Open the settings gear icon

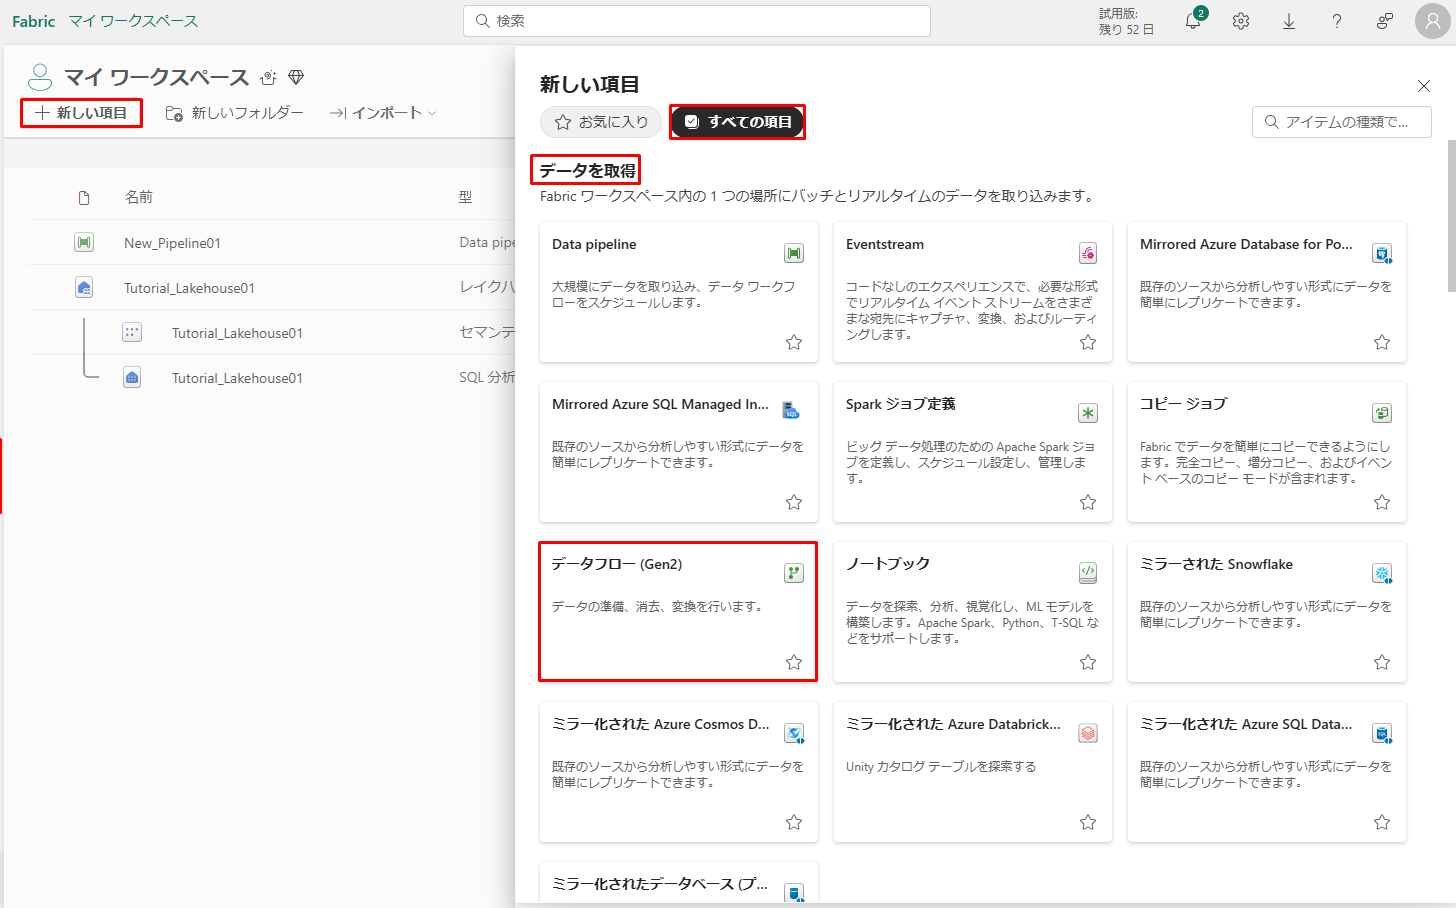pos(1241,21)
